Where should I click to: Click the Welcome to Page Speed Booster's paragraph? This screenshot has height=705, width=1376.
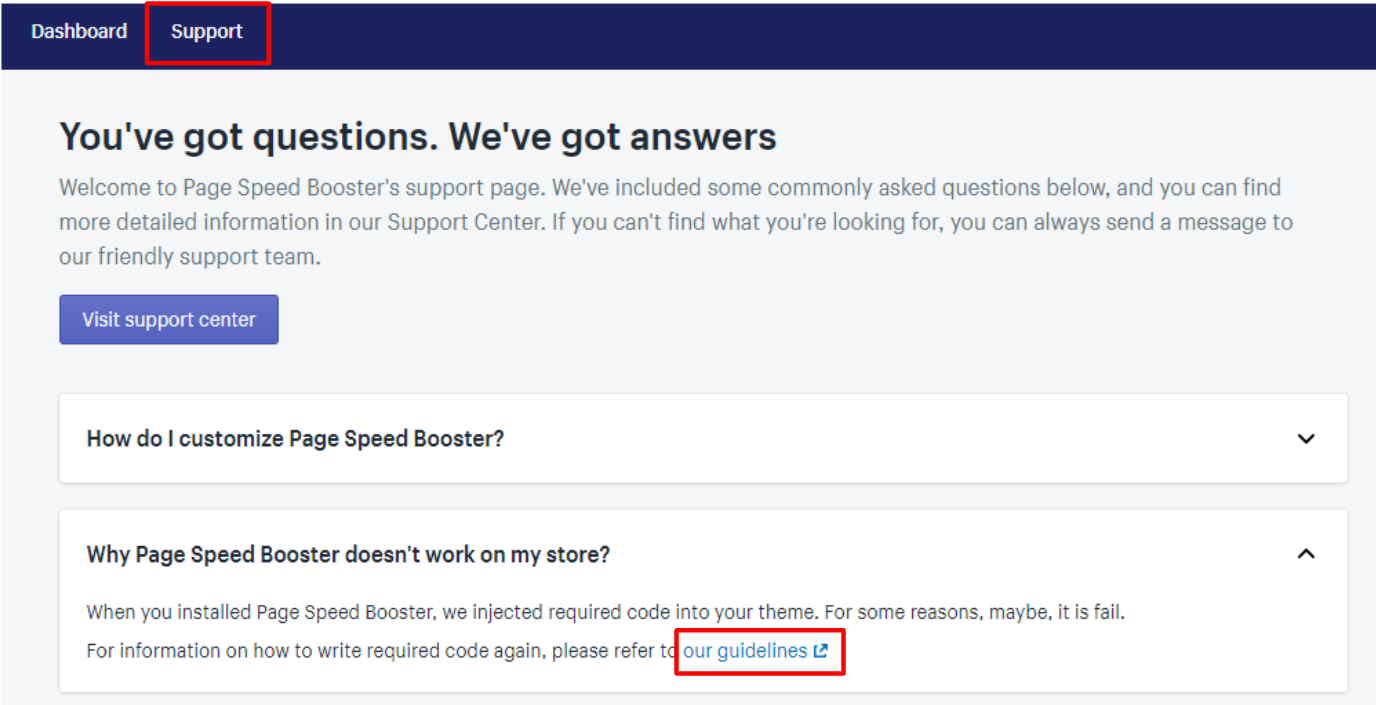676,222
